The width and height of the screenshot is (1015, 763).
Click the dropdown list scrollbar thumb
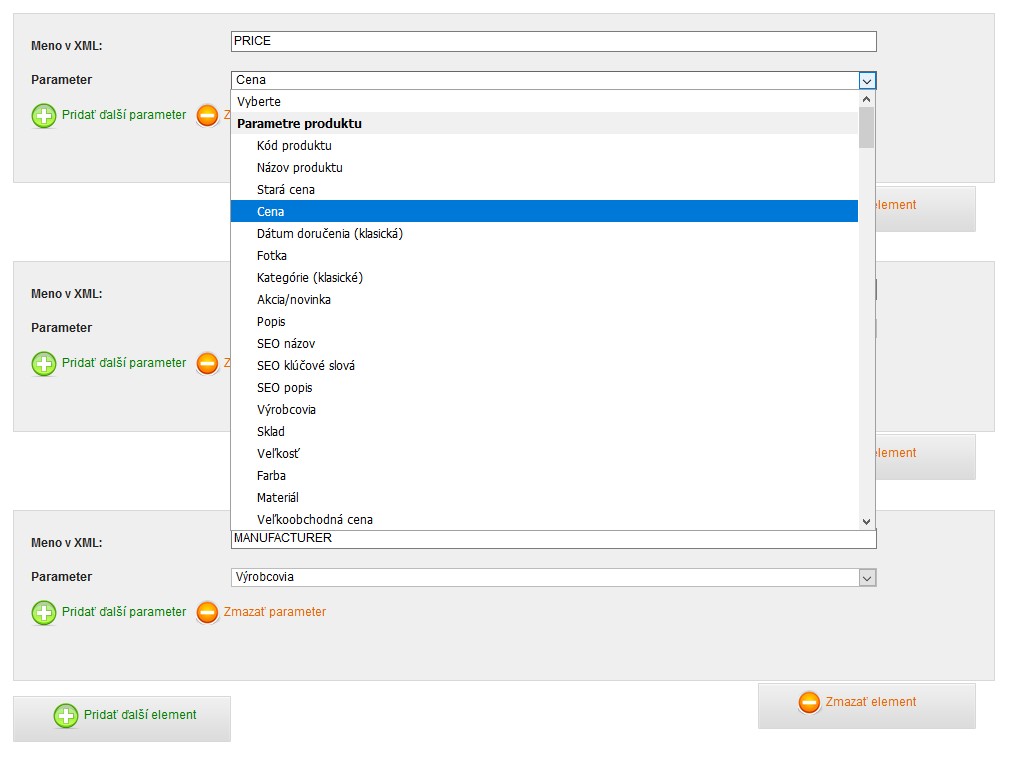pos(867,128)
